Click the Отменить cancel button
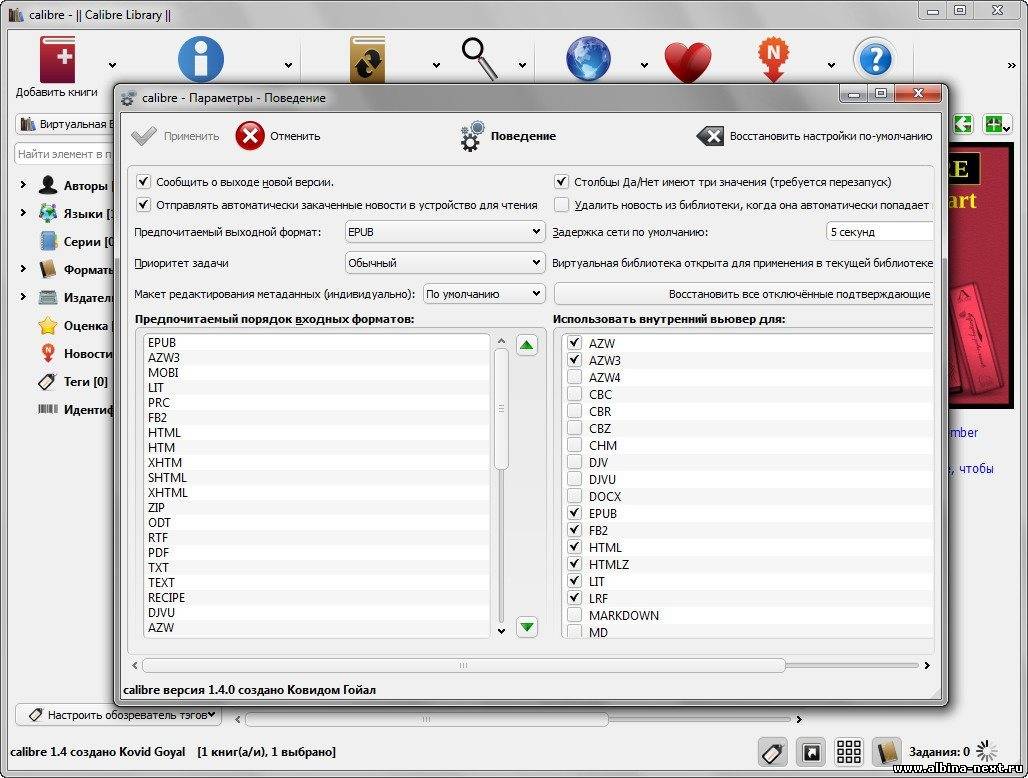This screenshot has height=778, width=1028. click(279, 136)
